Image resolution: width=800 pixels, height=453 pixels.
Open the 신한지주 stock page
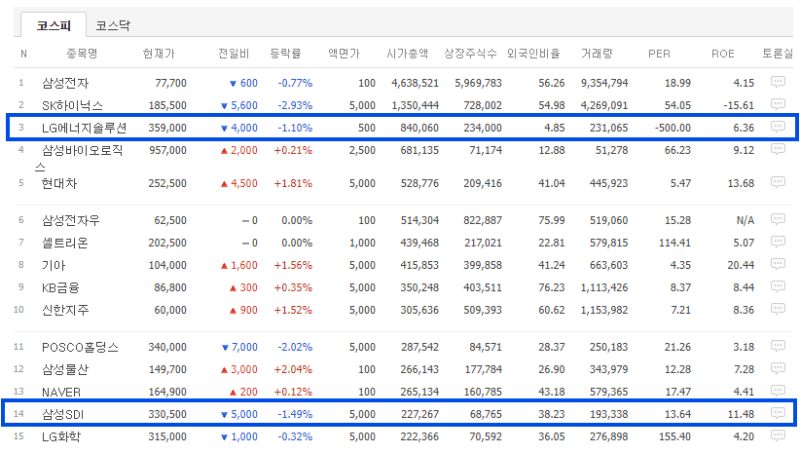click(x=65, y=310)
